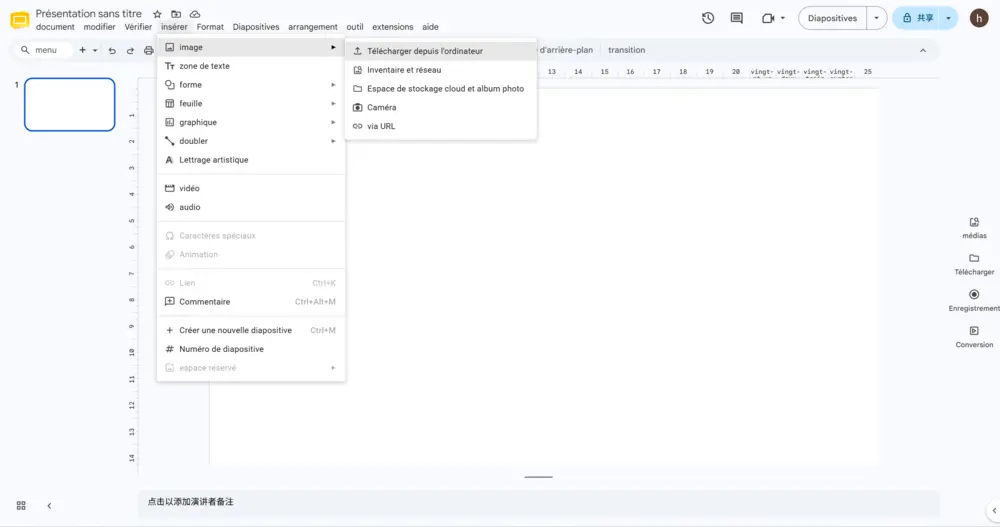The image size is (1000, 527).
Task: Choose via URL image option
Action: 441,126
